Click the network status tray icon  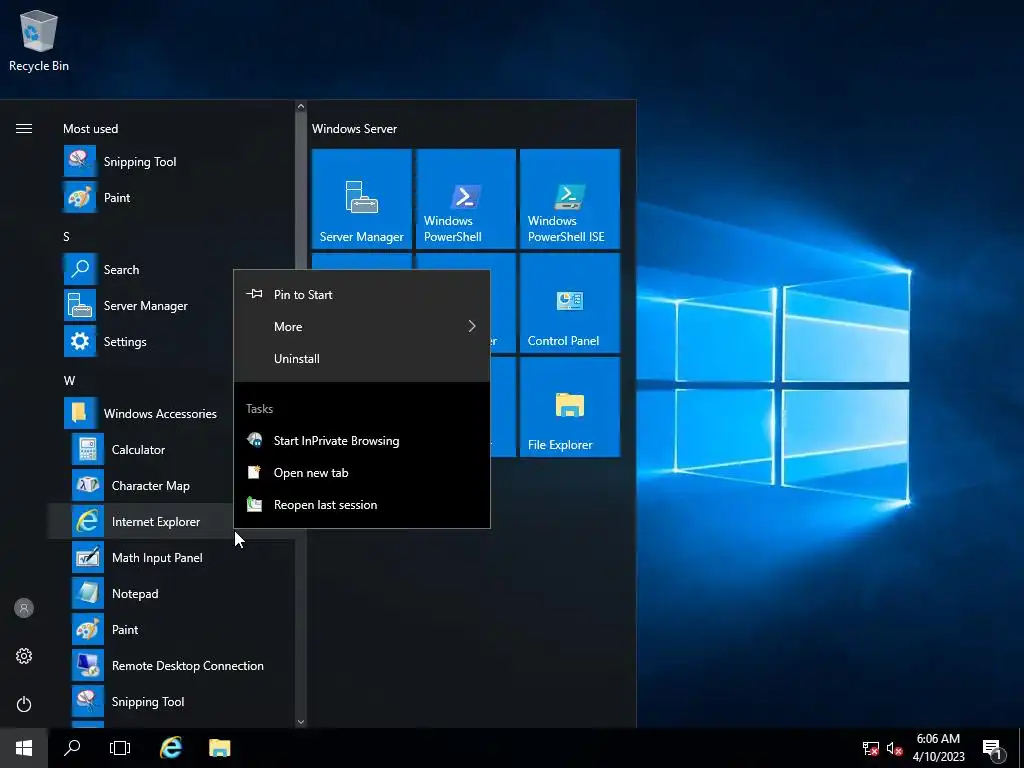(871, 748)
